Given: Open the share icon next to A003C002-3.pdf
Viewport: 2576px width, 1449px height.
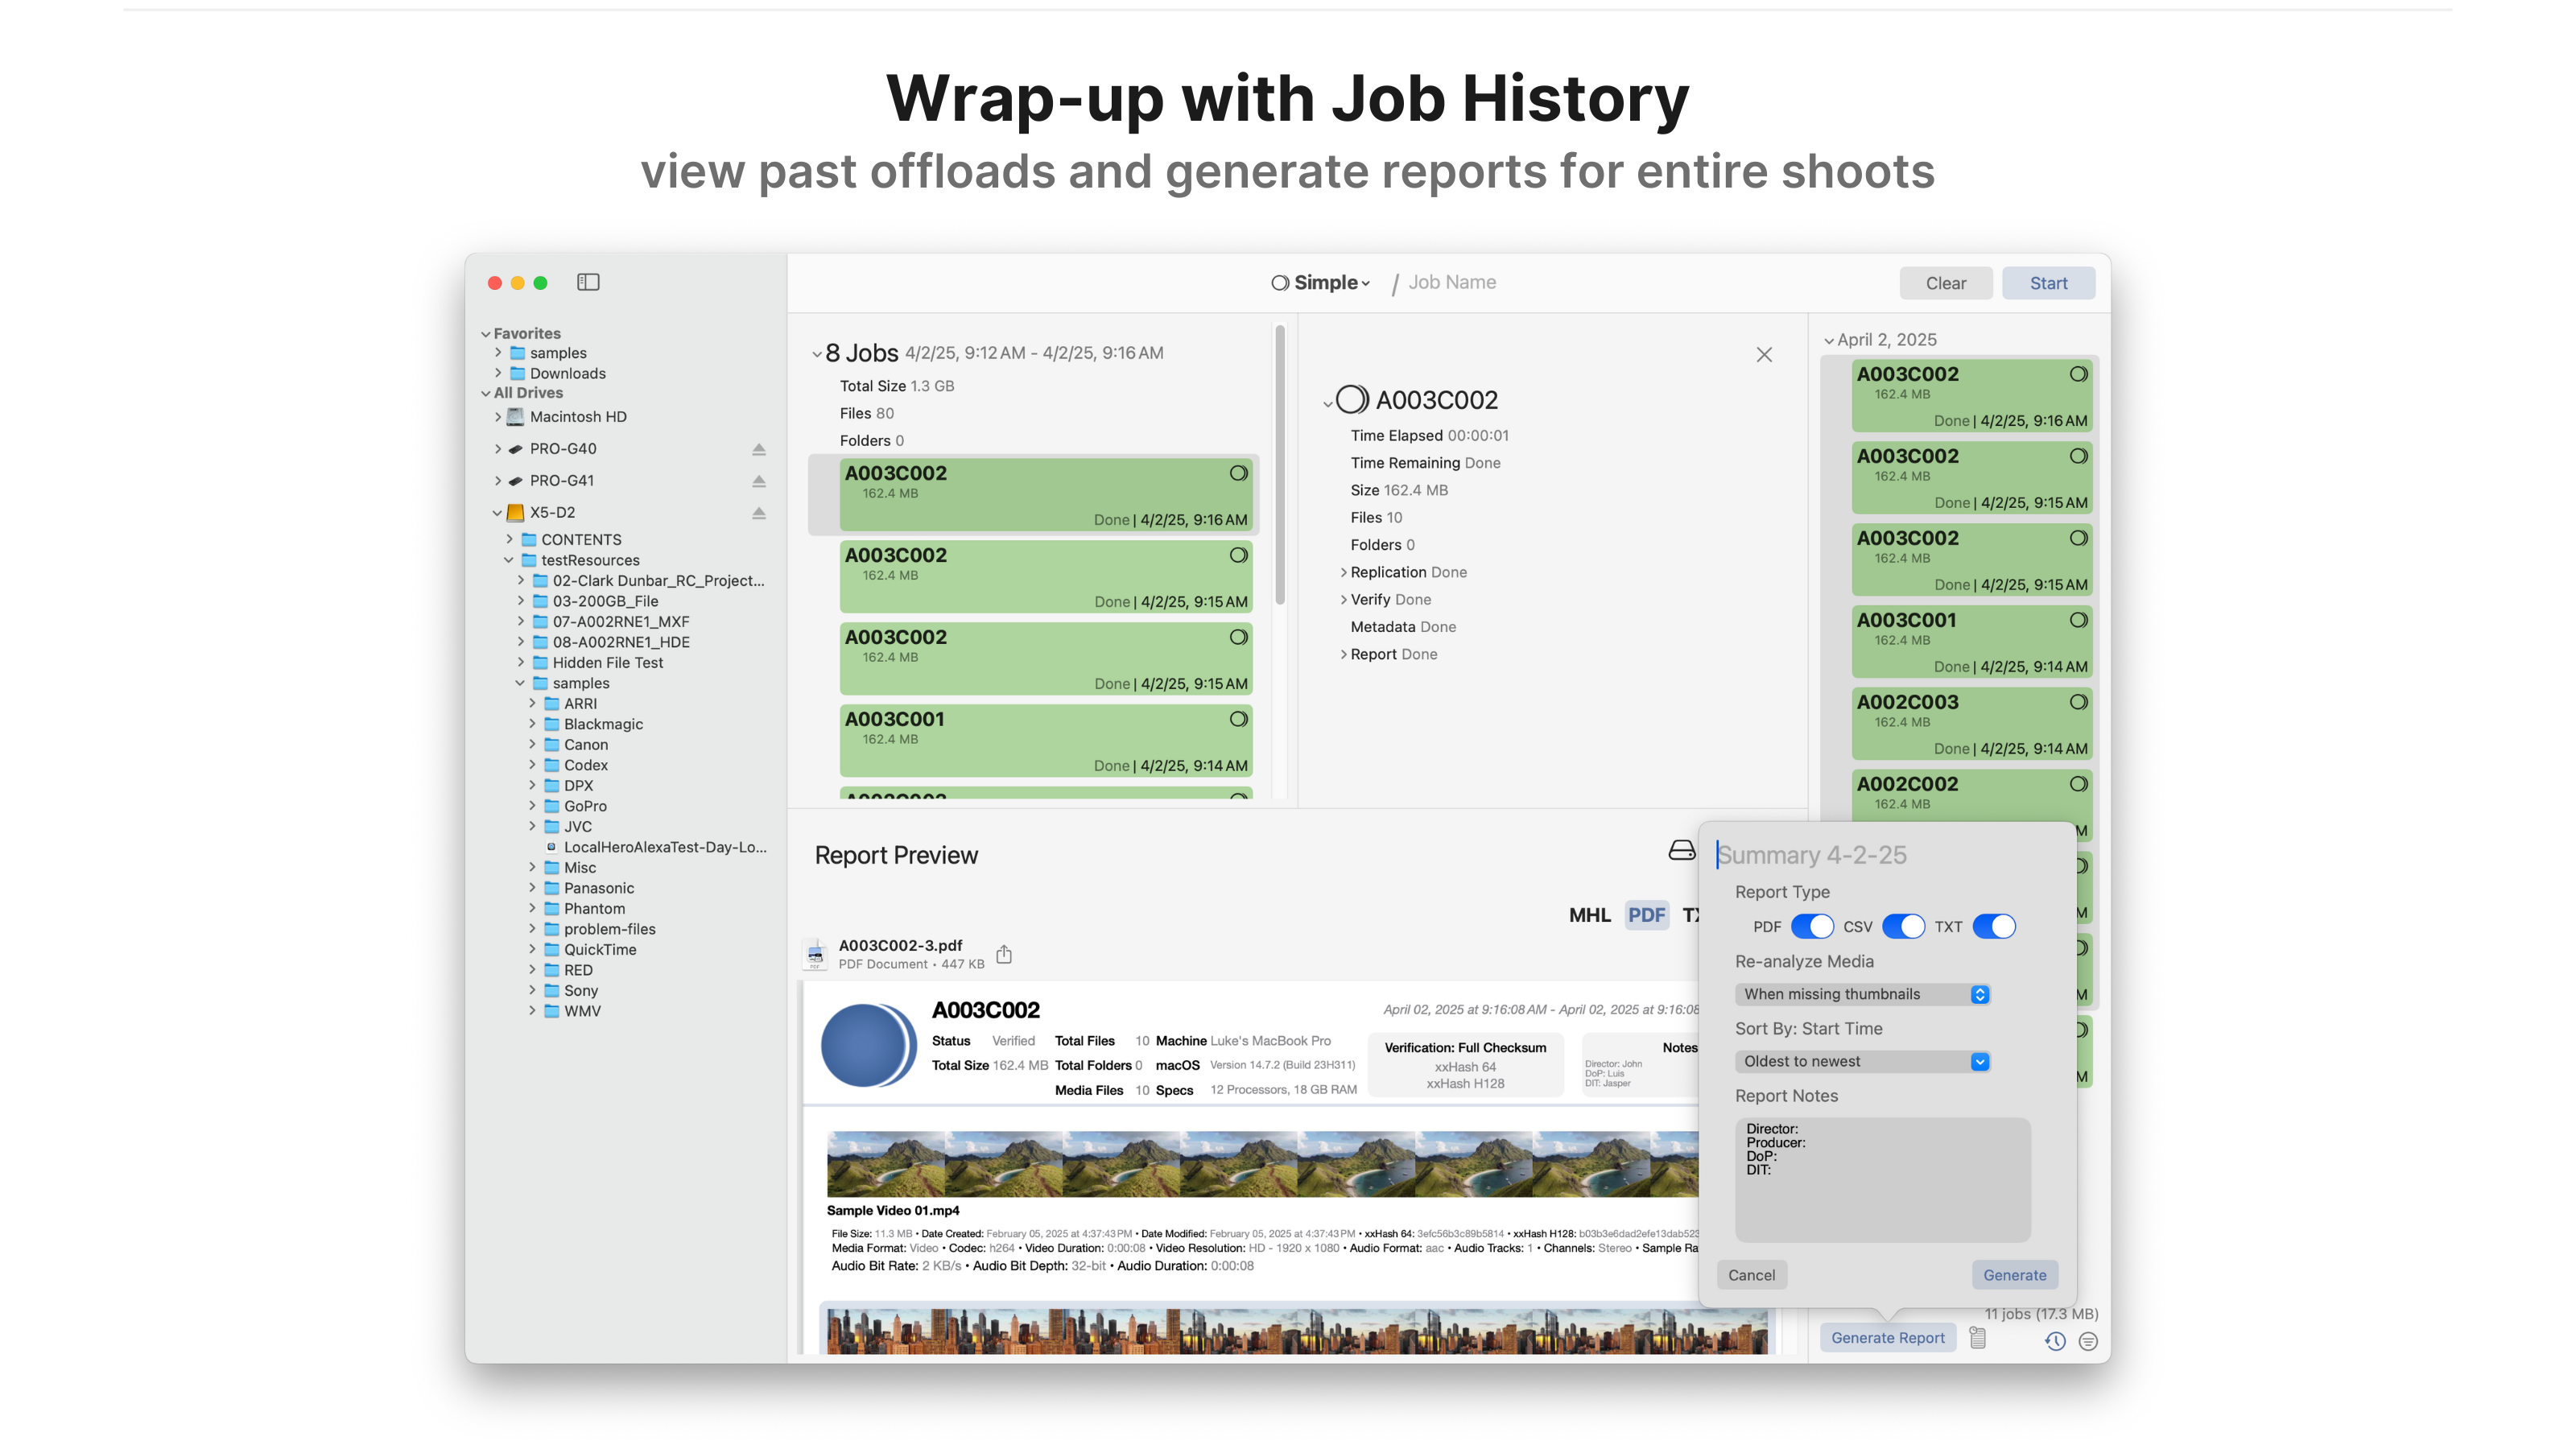Looking at the screenshot, I should click(x=1004, y=954).
